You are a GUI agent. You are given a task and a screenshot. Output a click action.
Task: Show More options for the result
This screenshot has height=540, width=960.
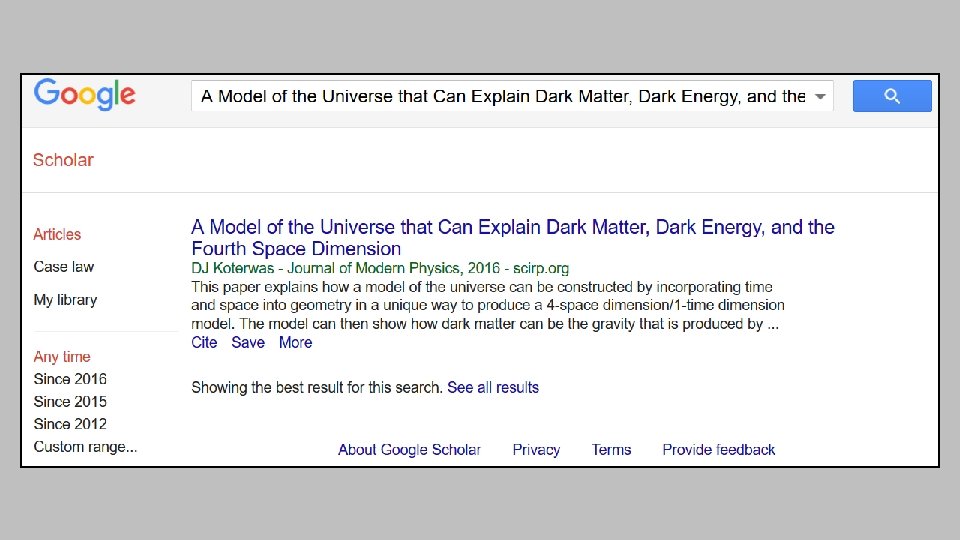coord(296,342)
